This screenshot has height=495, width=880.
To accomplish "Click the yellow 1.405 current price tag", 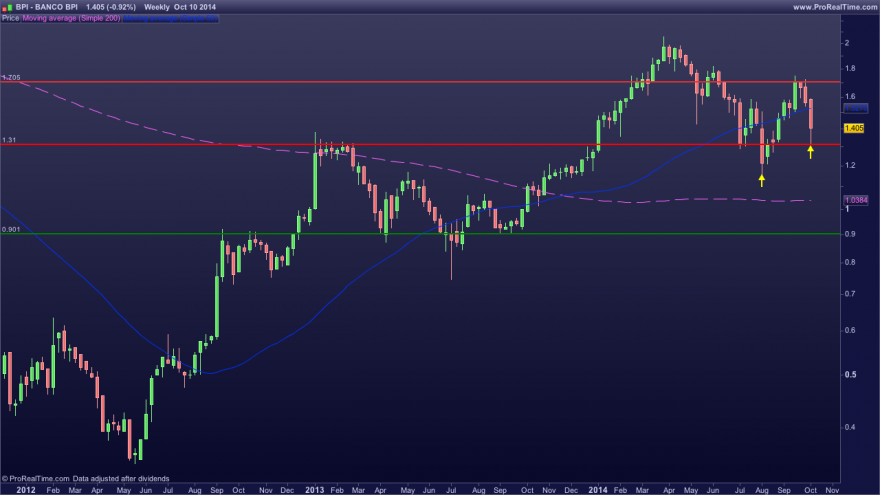I will pos(854,128).
